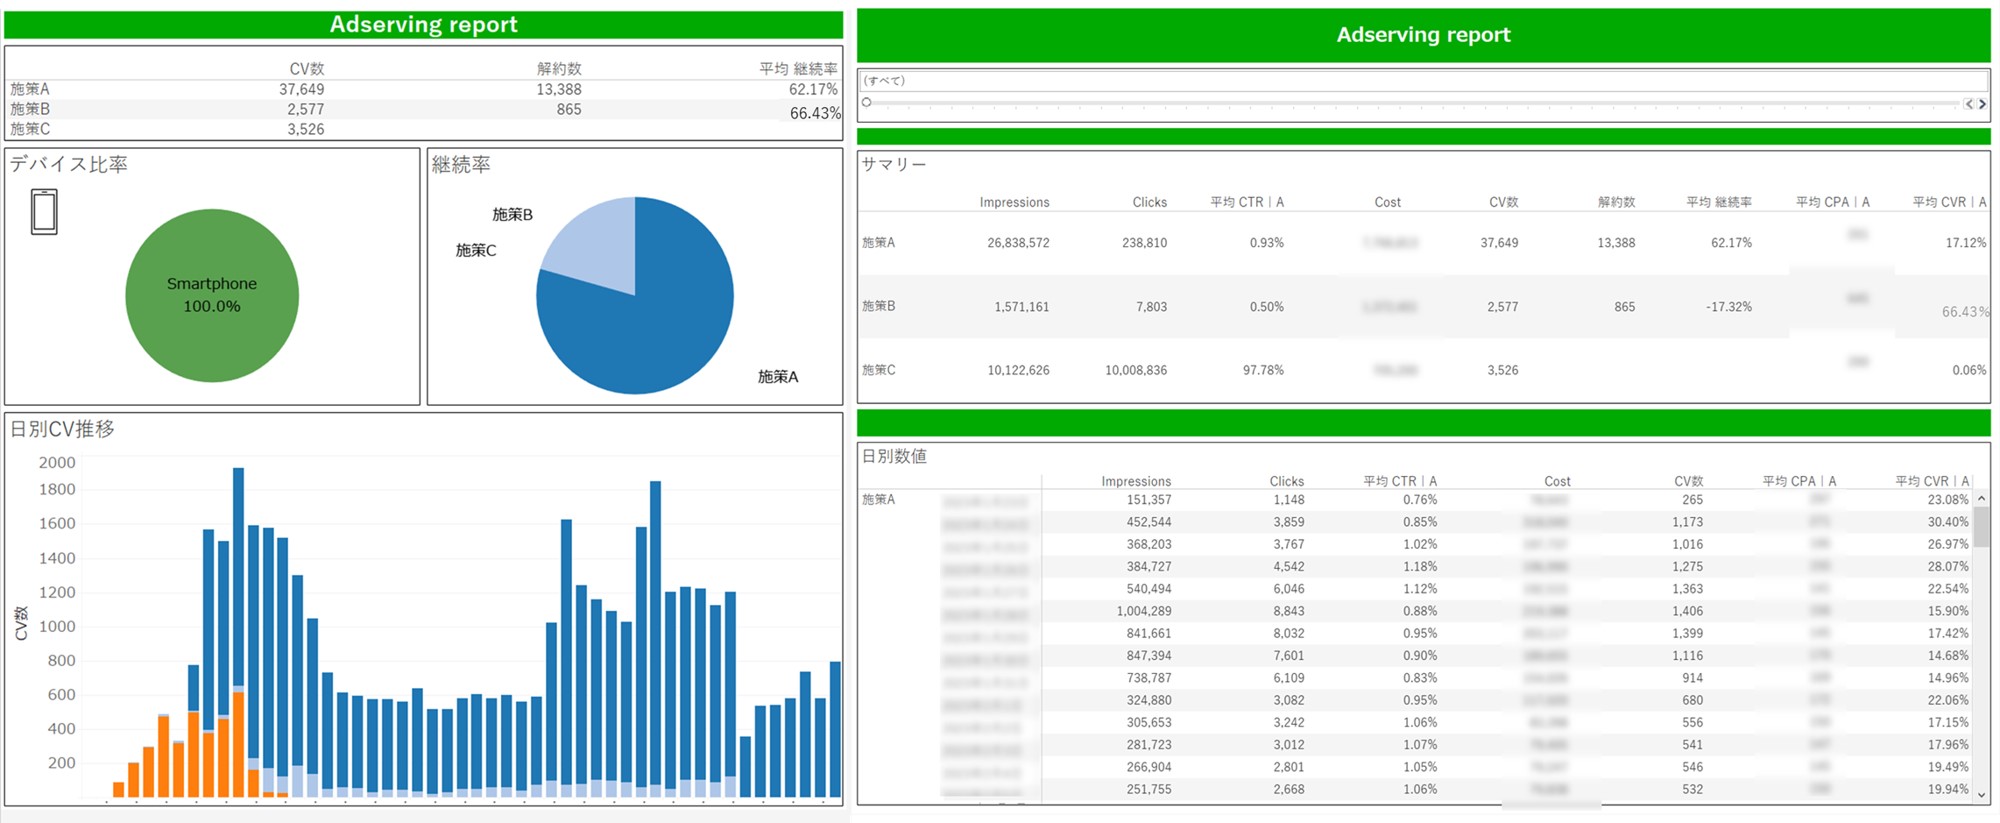The height and width of the screenshot is (823, 2000).
Task: Click the date slider handle
Action: coord(867,102)
